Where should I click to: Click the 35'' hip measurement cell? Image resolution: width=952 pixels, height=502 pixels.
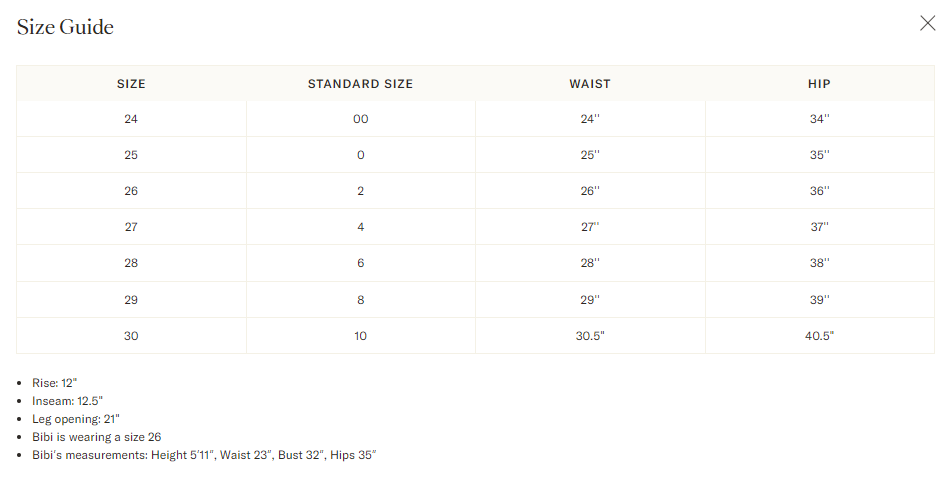pyautogui.click(x=819, y=155)
